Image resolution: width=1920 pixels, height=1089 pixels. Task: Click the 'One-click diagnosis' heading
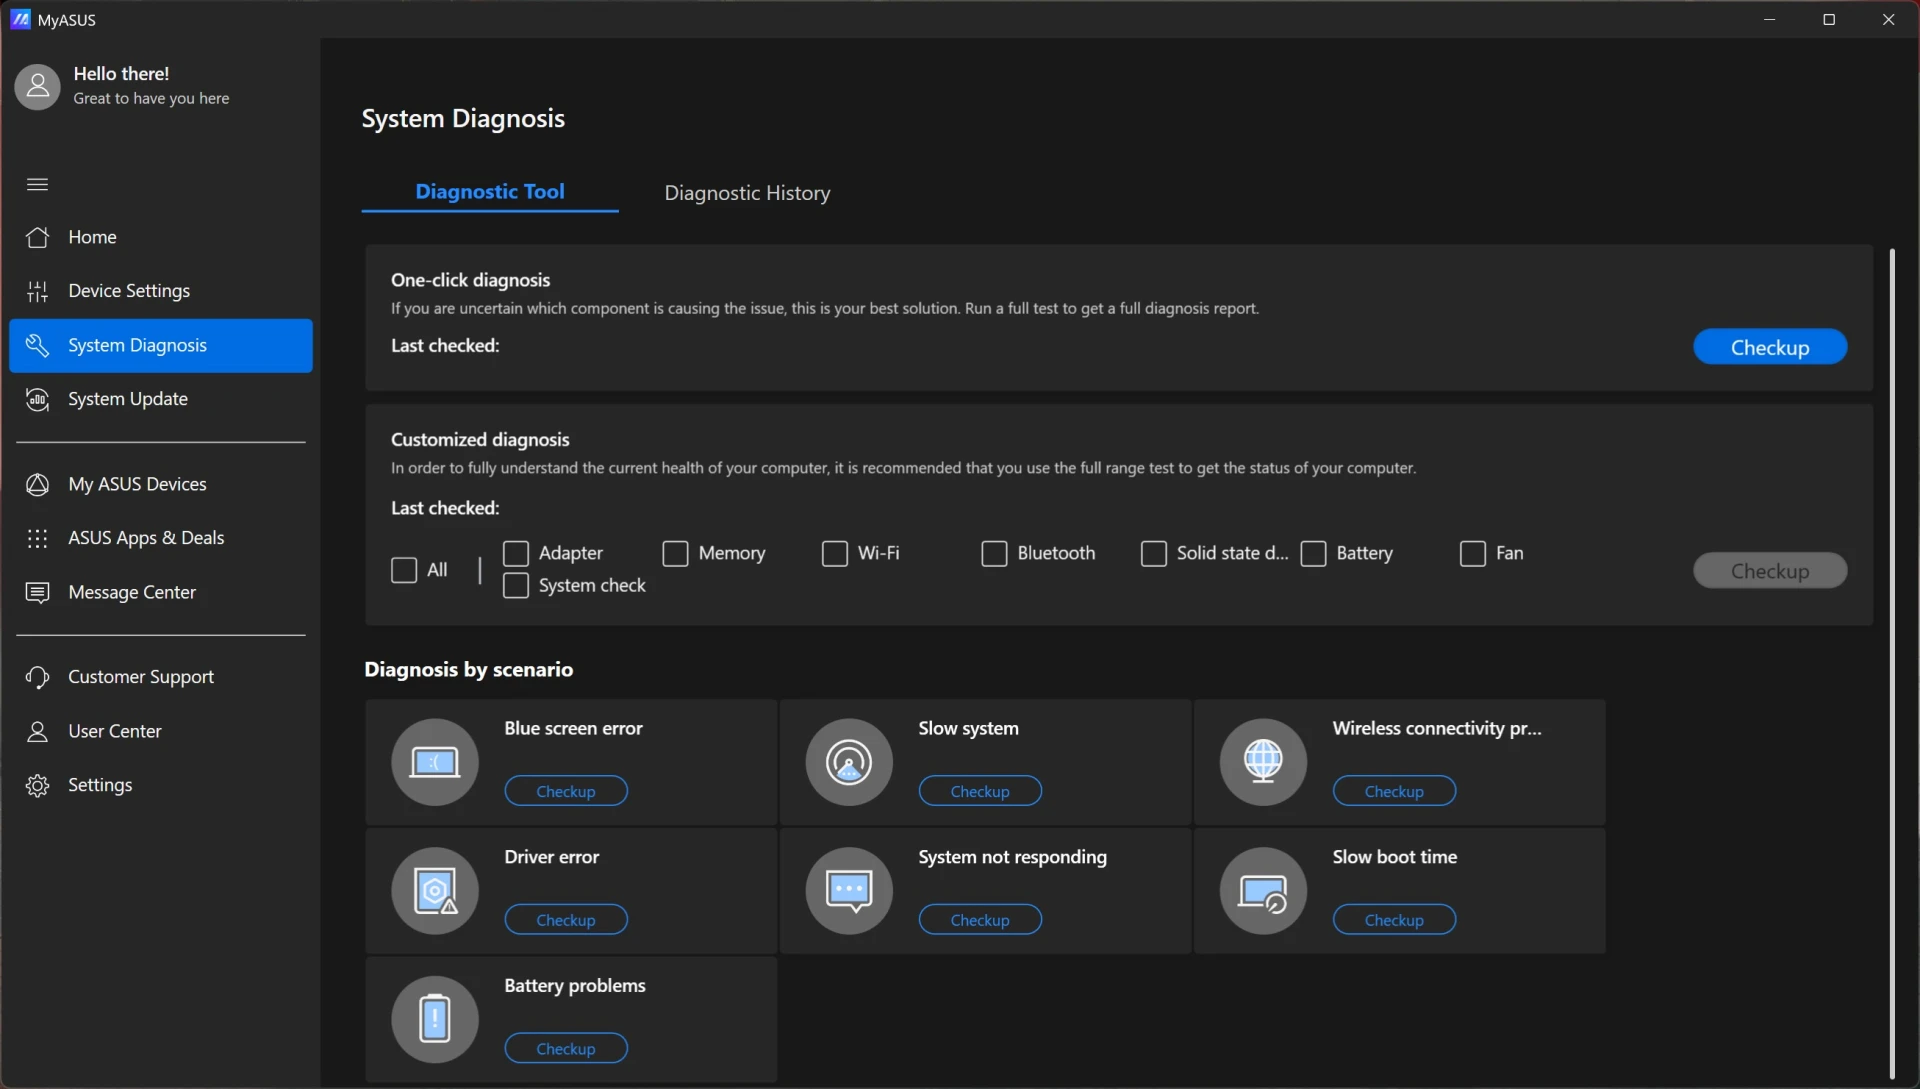point(470,280)
